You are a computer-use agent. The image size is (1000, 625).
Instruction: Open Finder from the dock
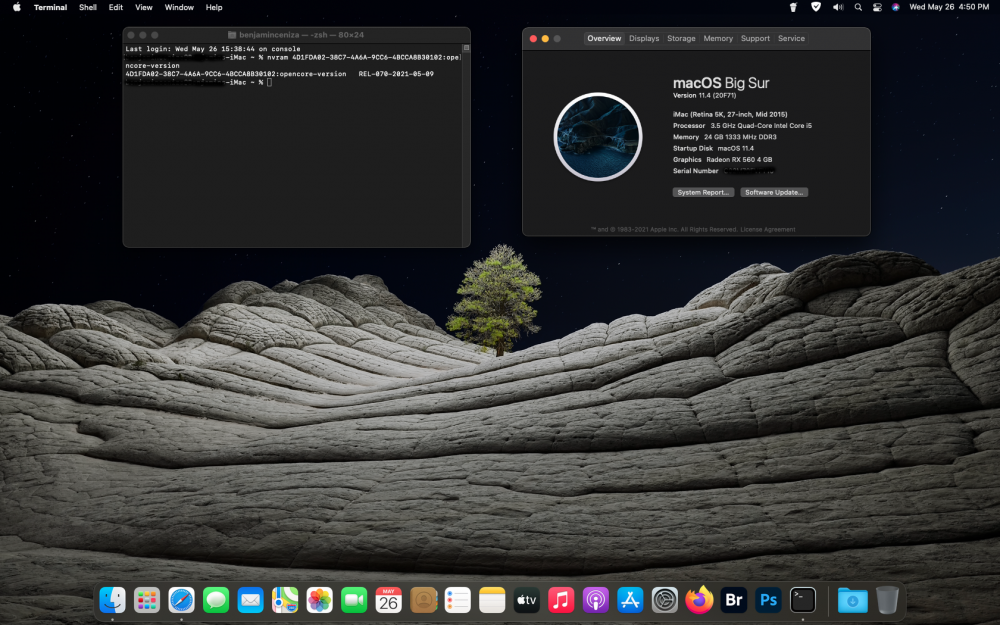coord(113,600)
